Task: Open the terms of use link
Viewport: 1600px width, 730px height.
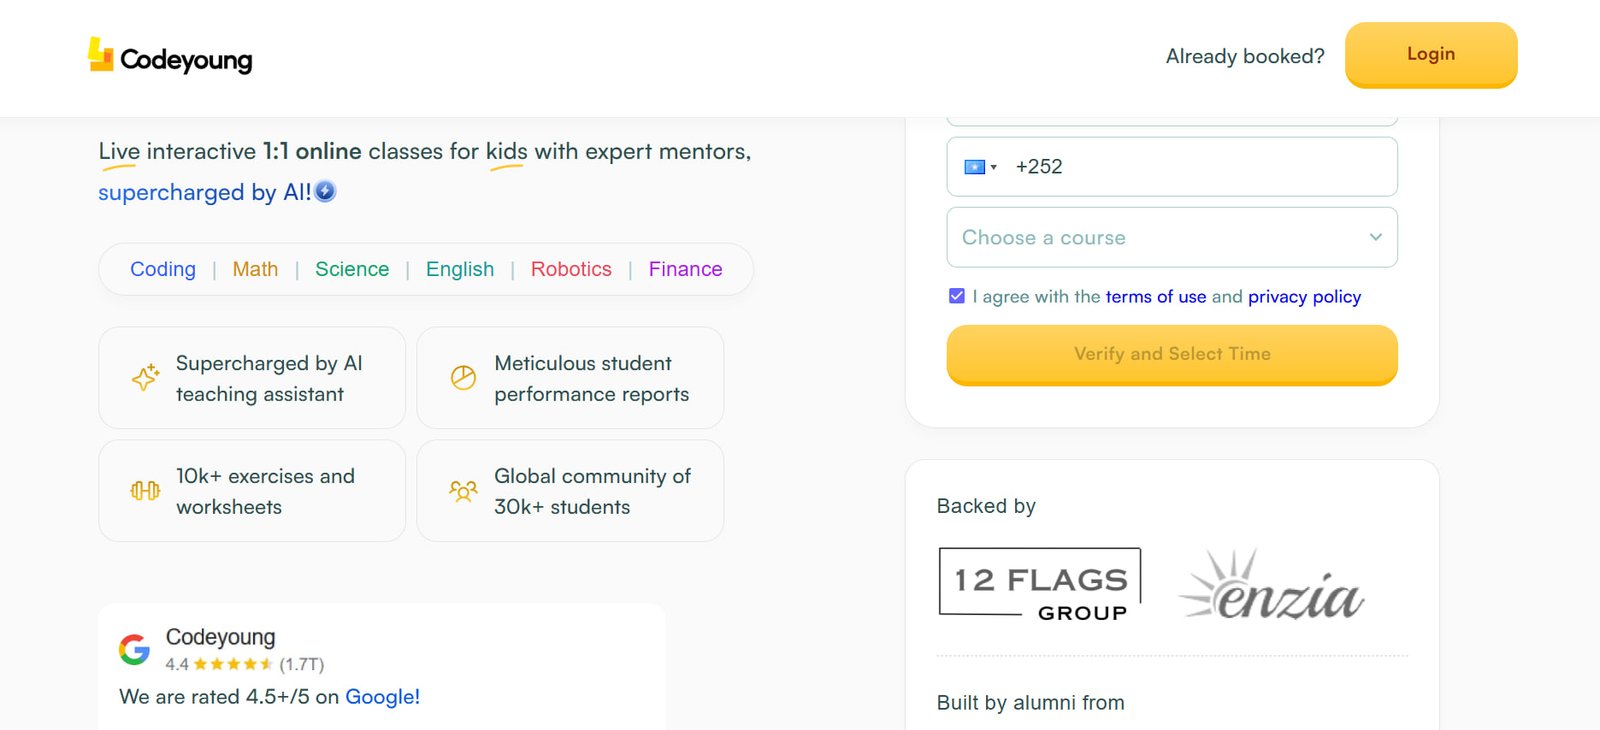Action: pyautogui.click(x=1156, y=297)
